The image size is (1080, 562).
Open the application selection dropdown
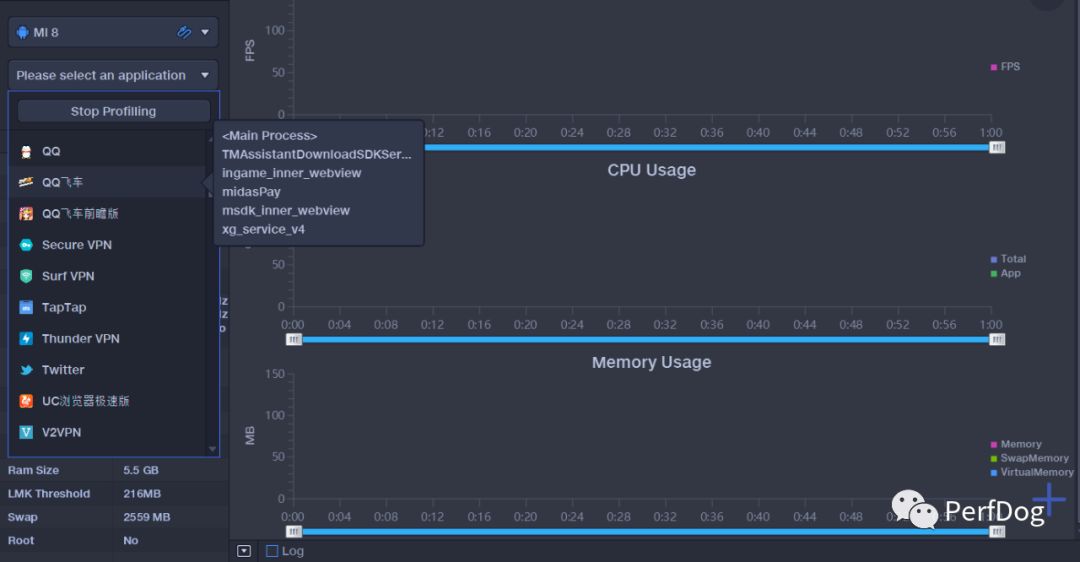click(x=113, y=75)
